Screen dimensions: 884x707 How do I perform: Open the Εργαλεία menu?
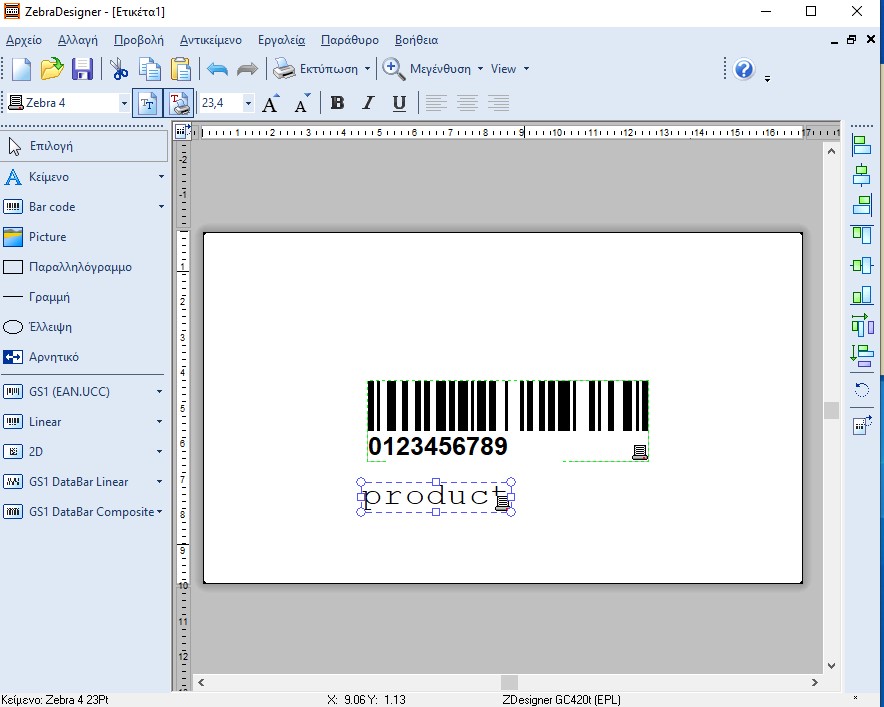pyautogui.click(x=281, y=40)
